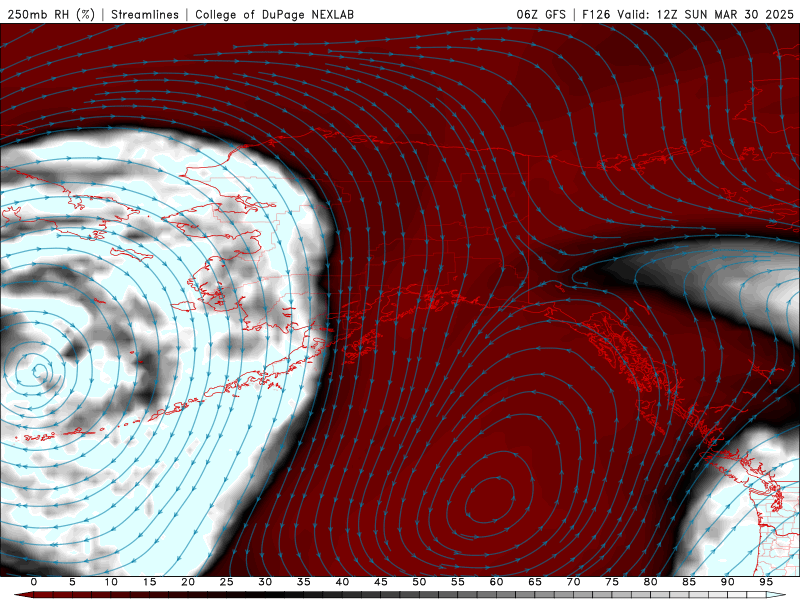Click the 'College of DuPage NEXLAB' text

pyautogui.click(x=274, y=14)
